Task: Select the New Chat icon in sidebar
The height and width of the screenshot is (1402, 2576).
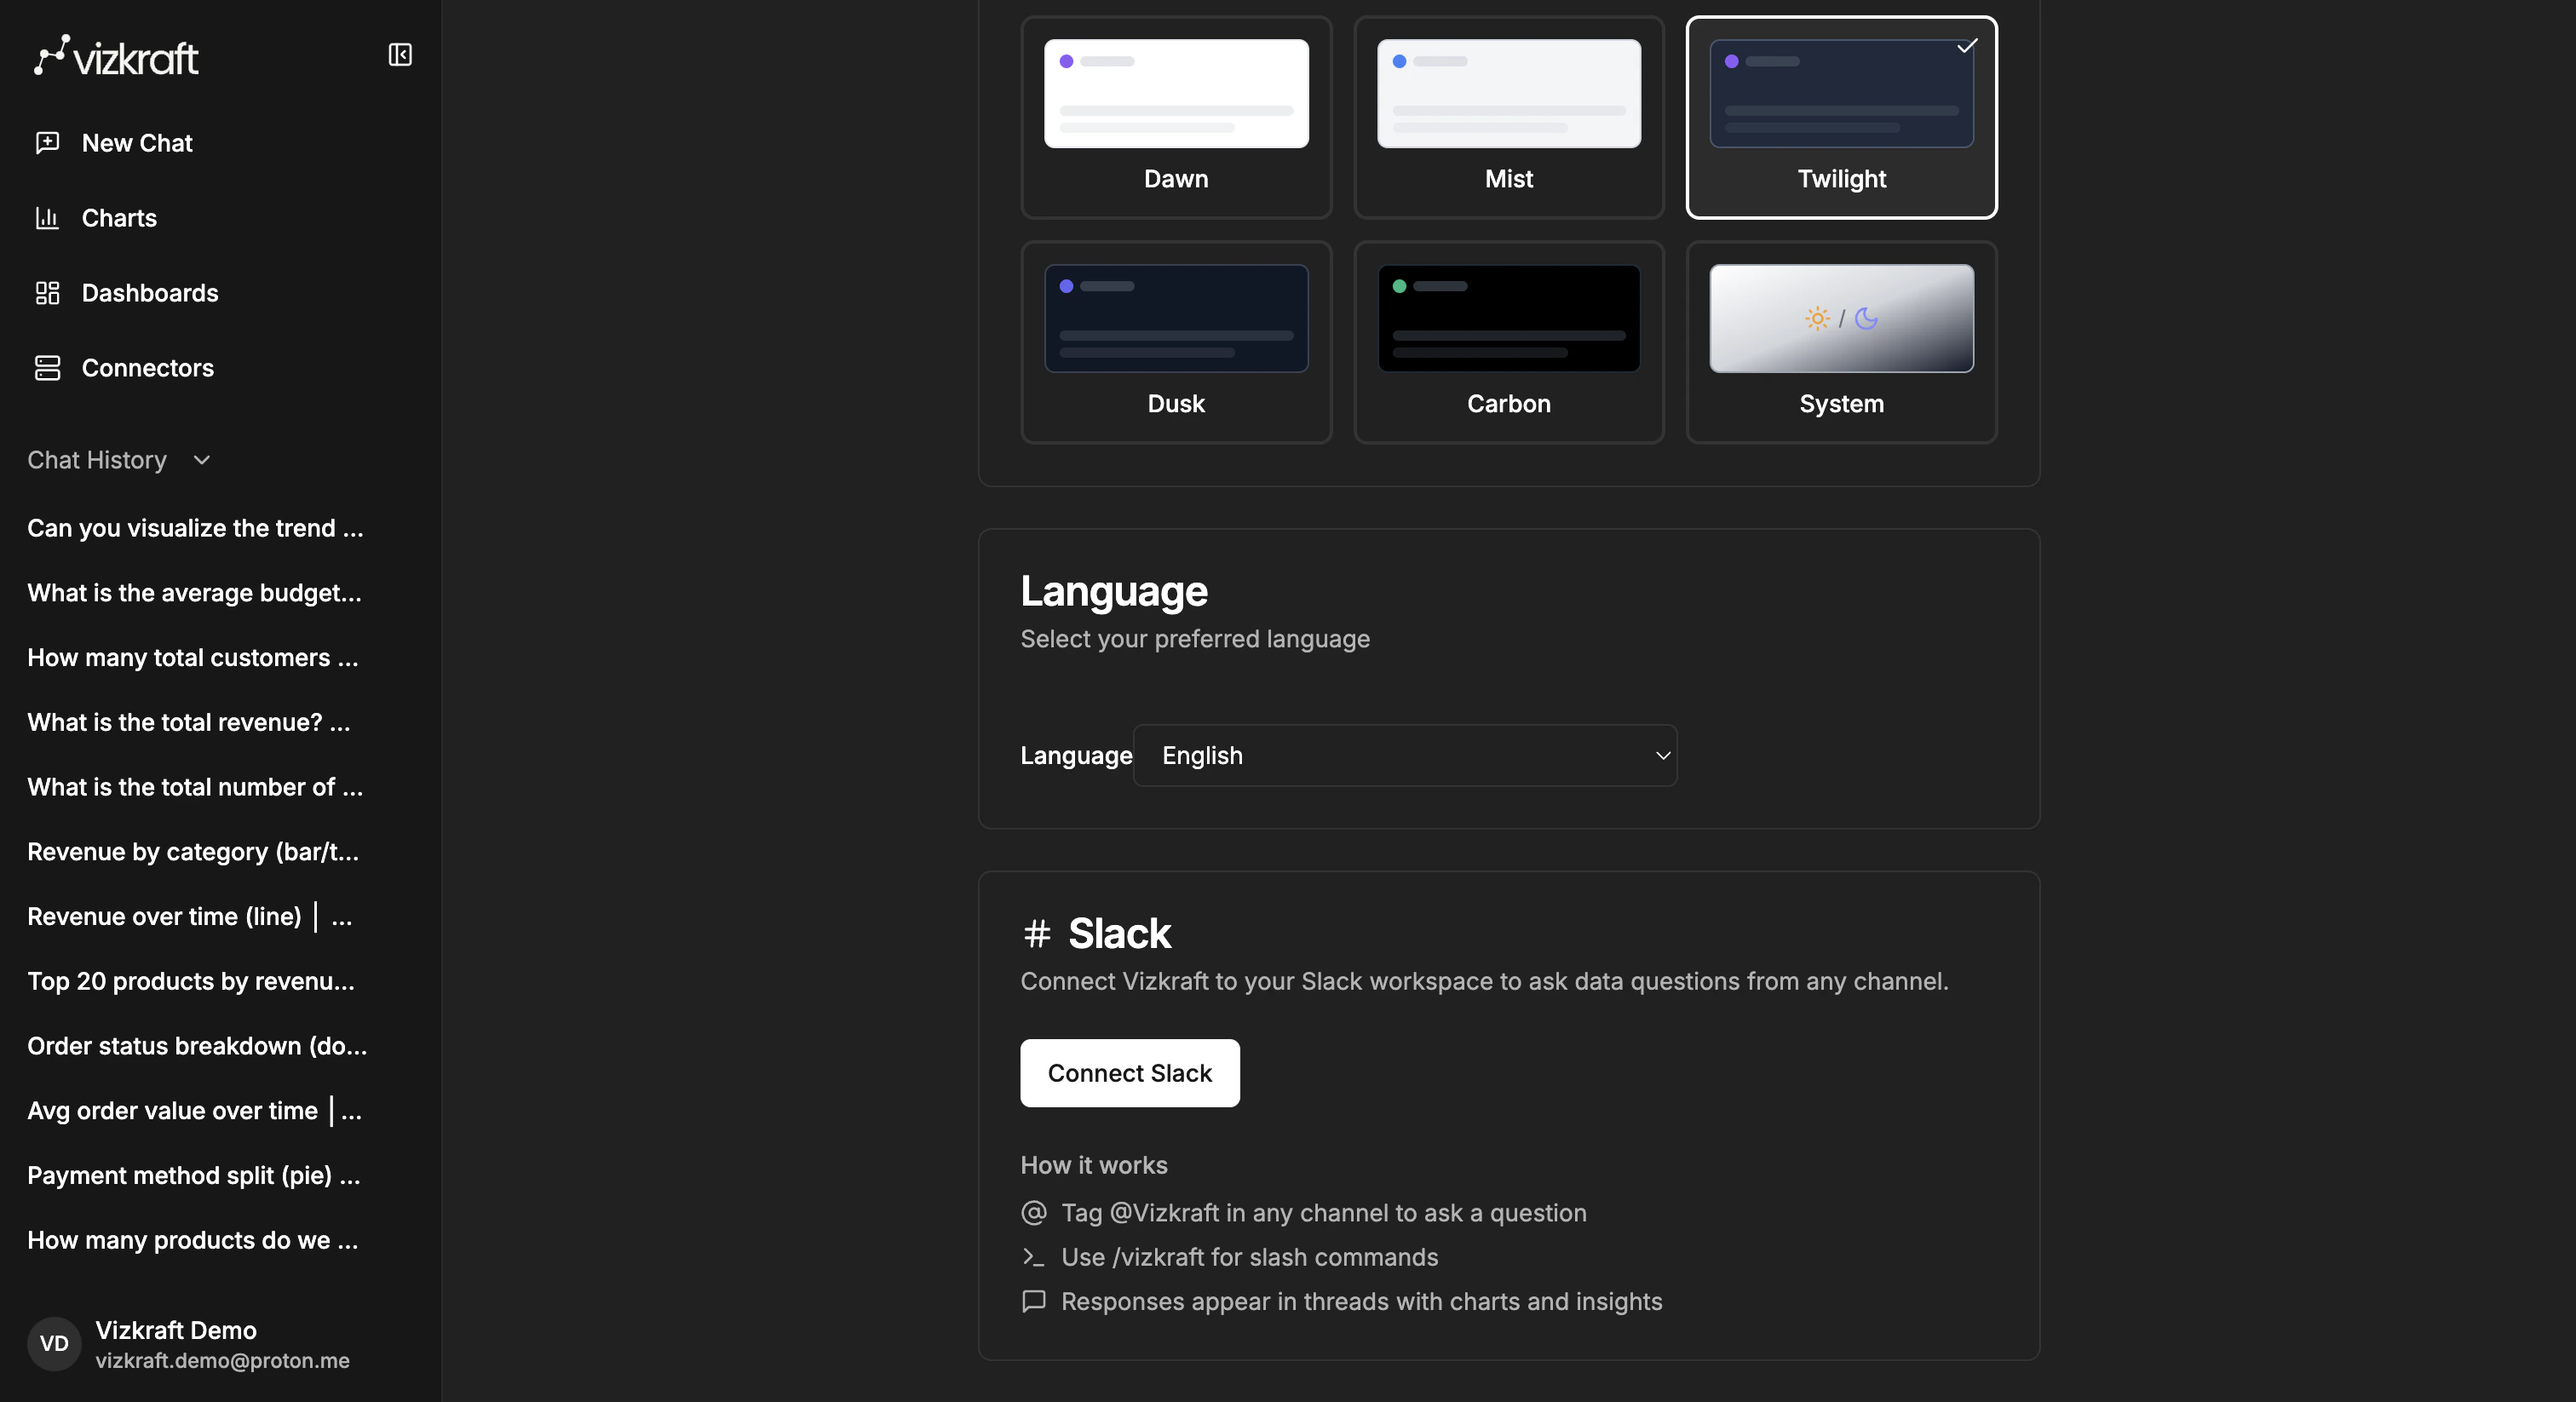Action: [49, 142]
